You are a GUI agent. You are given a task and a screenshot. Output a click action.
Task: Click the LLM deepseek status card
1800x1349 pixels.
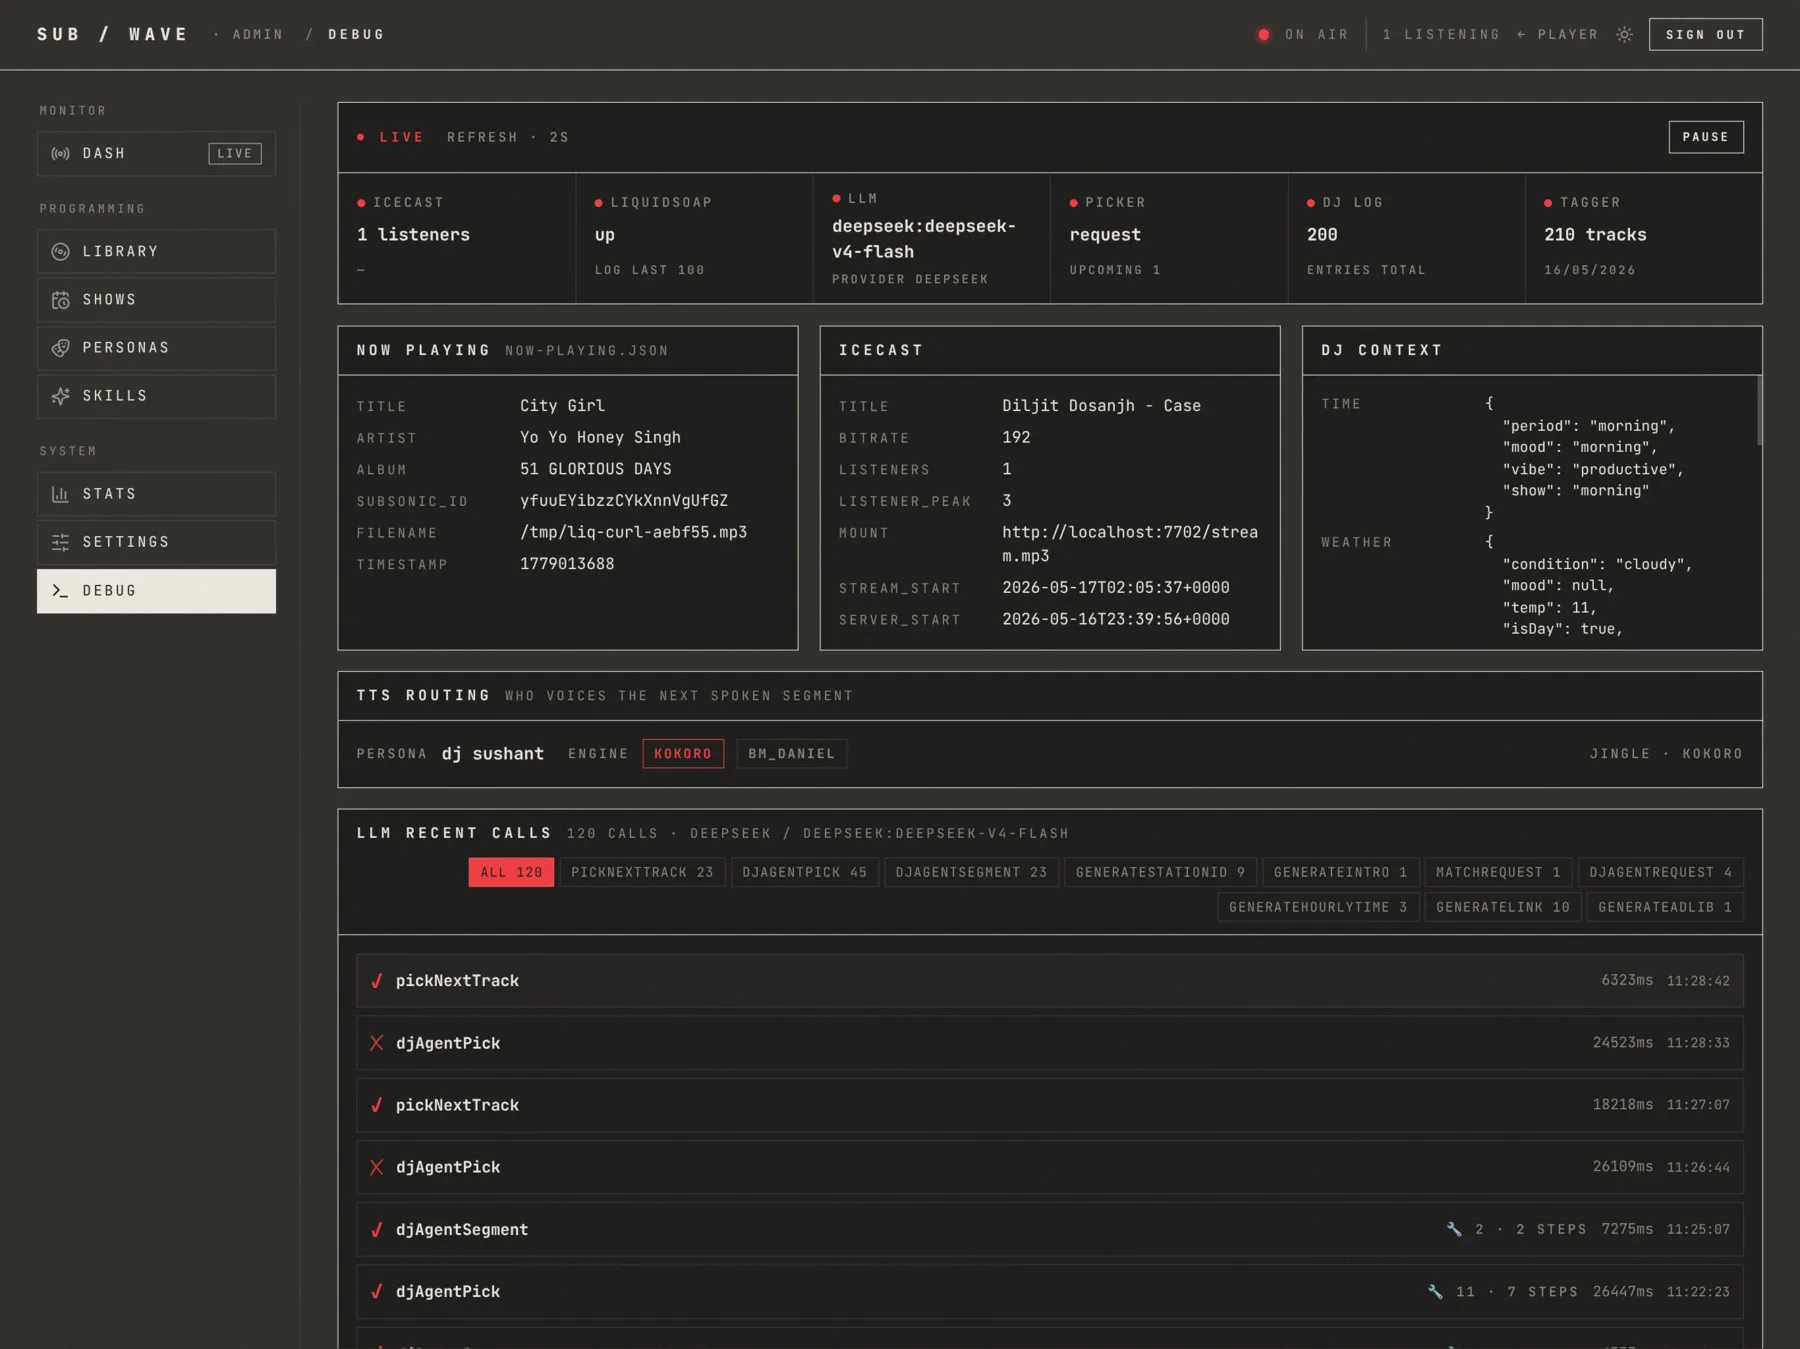pos(932,238)
